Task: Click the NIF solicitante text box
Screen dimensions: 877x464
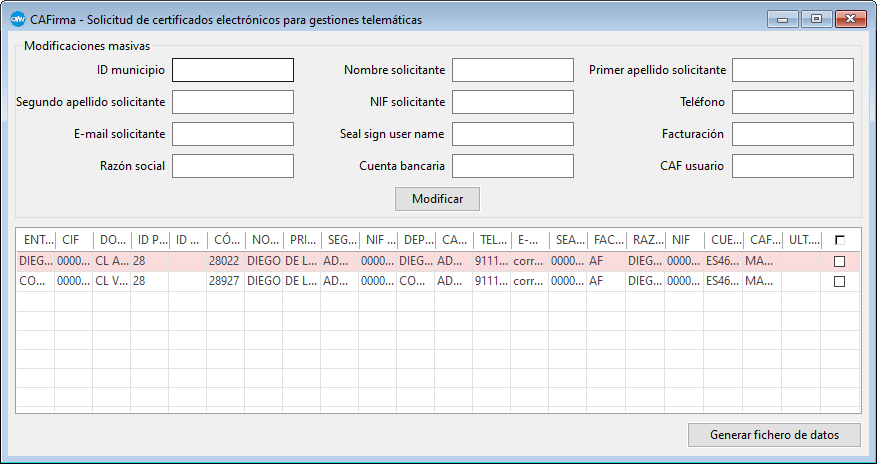Action: coord(512,102)
